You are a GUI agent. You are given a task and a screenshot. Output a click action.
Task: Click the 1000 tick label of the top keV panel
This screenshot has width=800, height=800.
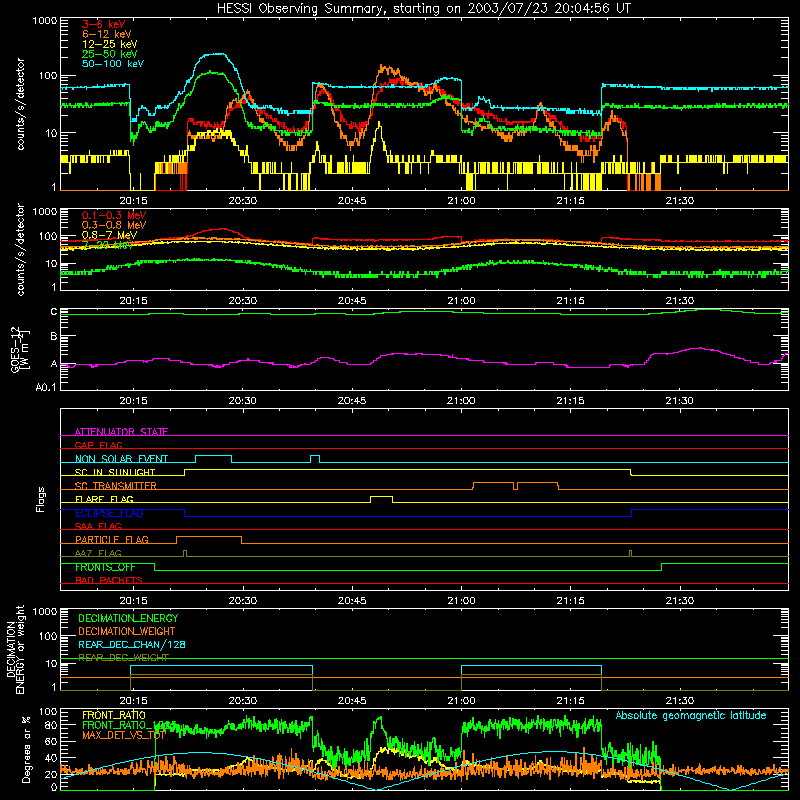coord(45,21)
